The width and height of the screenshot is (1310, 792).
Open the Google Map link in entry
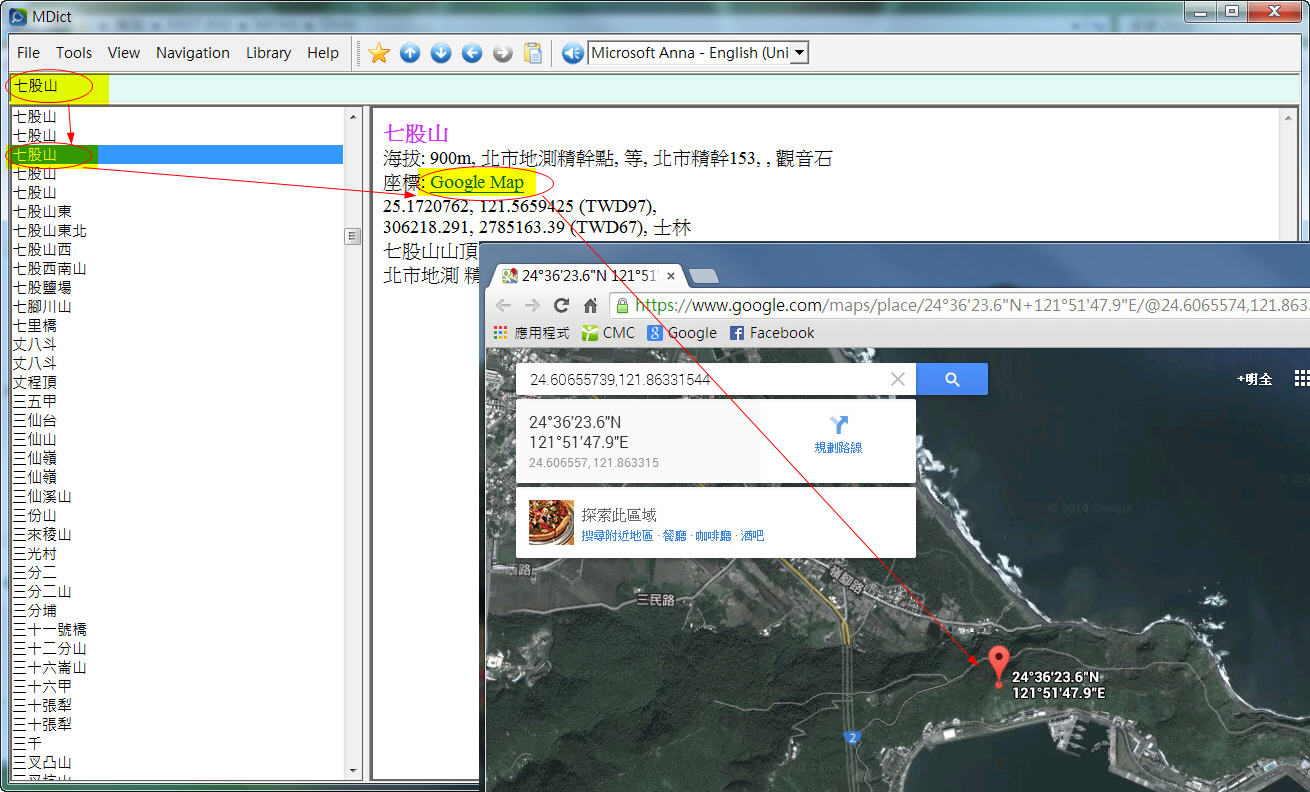pyautogui.click(x=477, y=182)
